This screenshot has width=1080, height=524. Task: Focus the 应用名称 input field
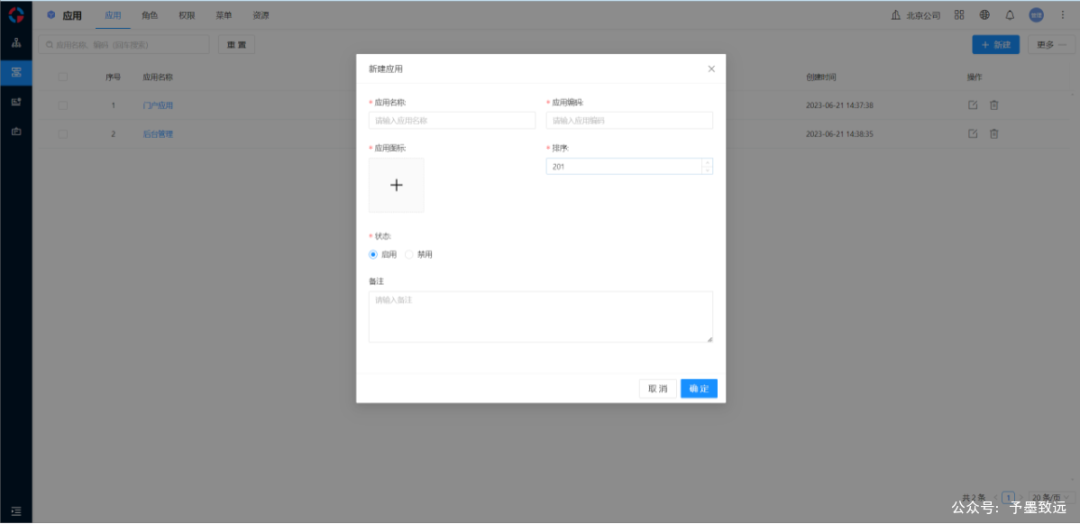452,120
